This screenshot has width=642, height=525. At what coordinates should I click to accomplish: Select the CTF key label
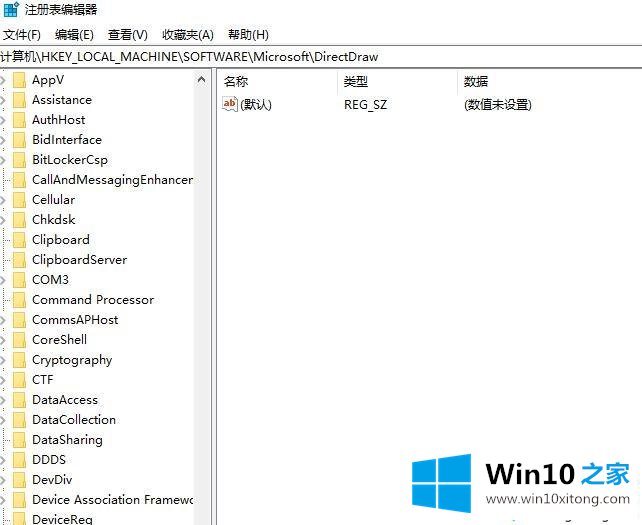[x=43, y=380]
